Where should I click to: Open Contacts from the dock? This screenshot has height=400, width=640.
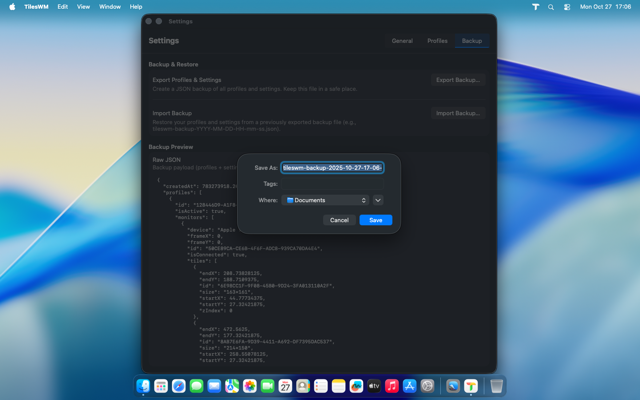tap(303, 386)
